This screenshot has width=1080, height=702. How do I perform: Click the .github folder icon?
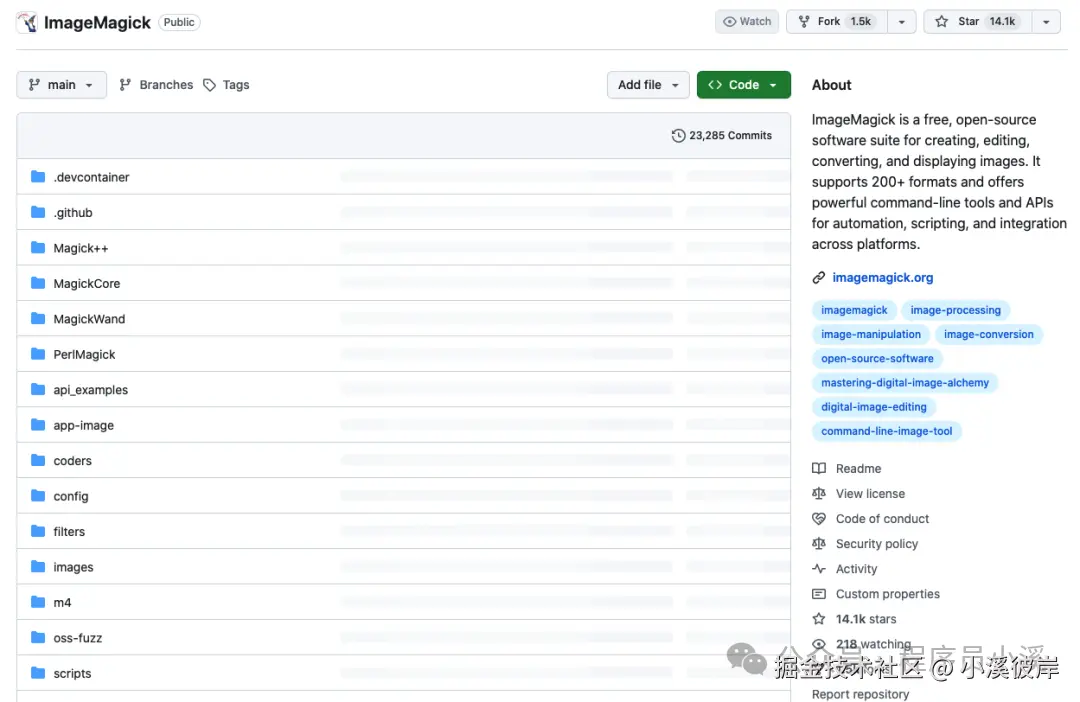[x=38, y=212]
